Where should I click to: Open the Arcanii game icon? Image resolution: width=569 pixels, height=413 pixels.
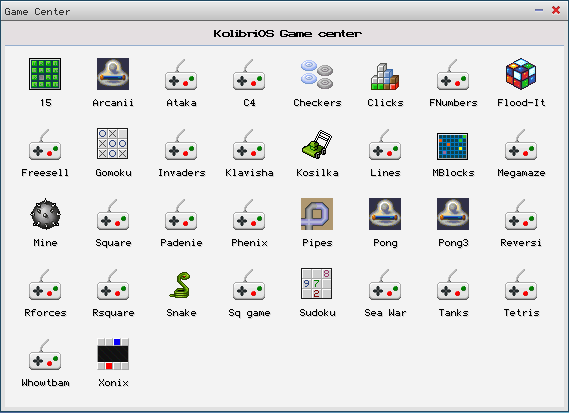[113, 74]
